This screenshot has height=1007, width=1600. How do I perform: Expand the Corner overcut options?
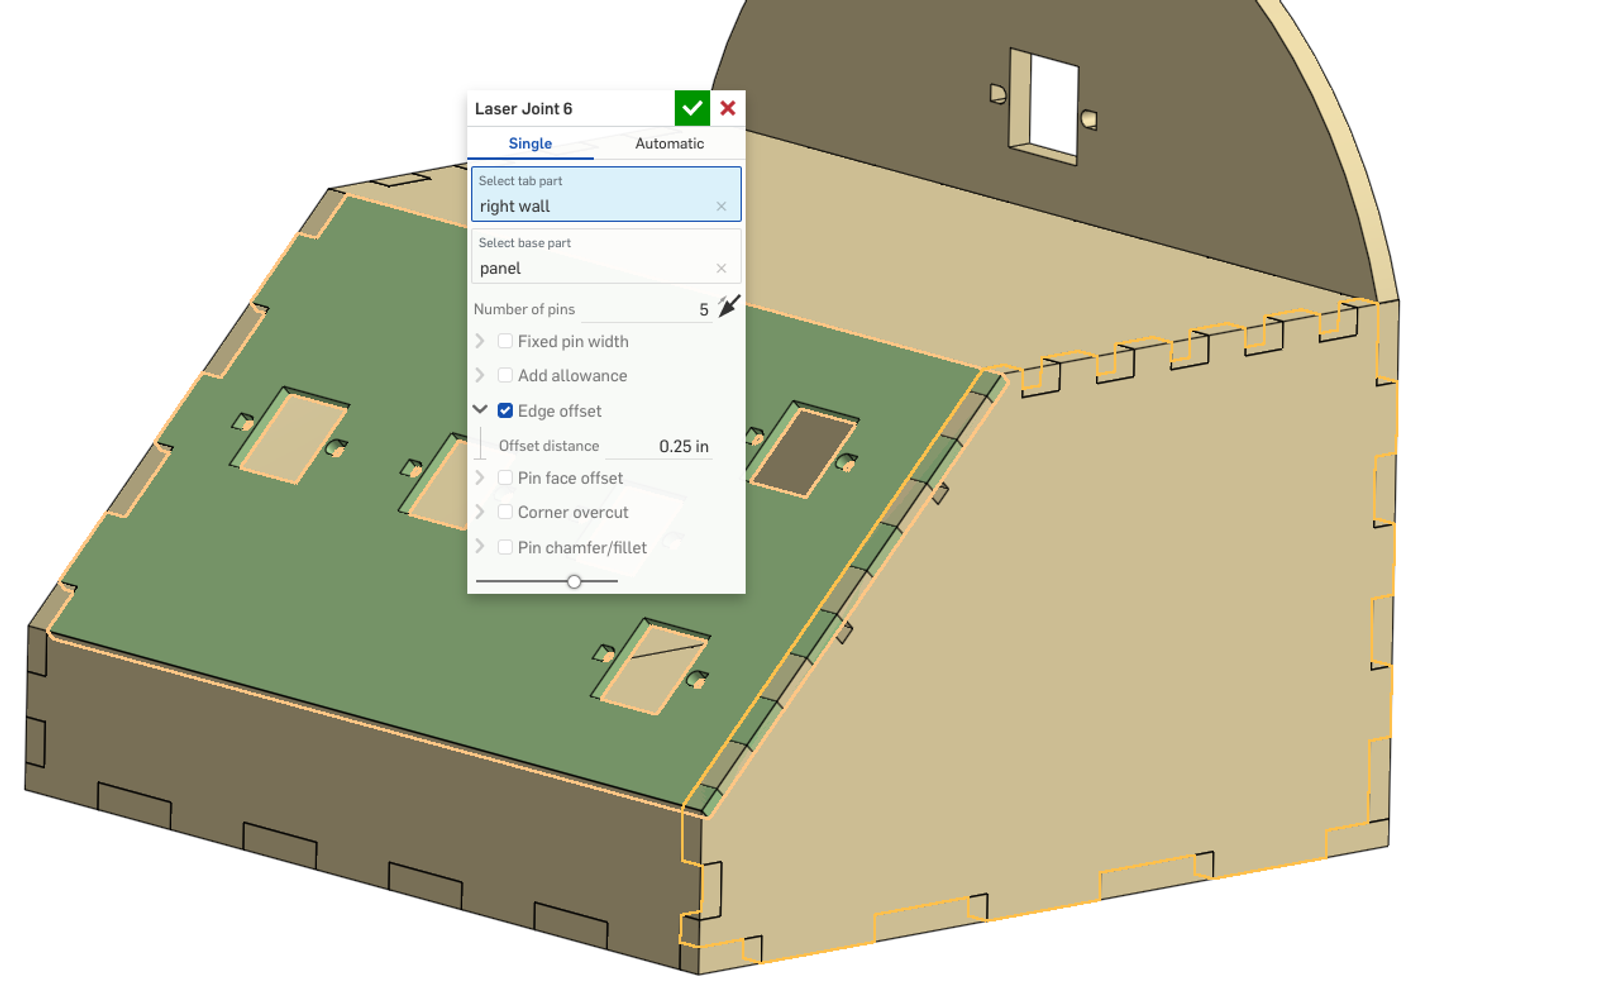click(x=481, y=511)
